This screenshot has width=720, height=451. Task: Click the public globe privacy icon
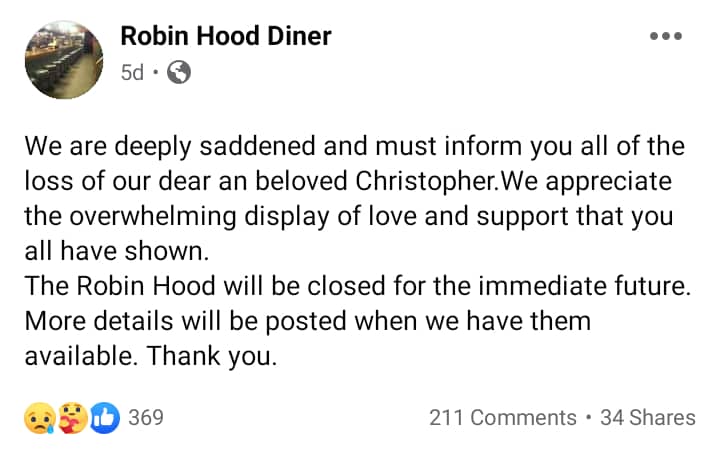[179, 72]
